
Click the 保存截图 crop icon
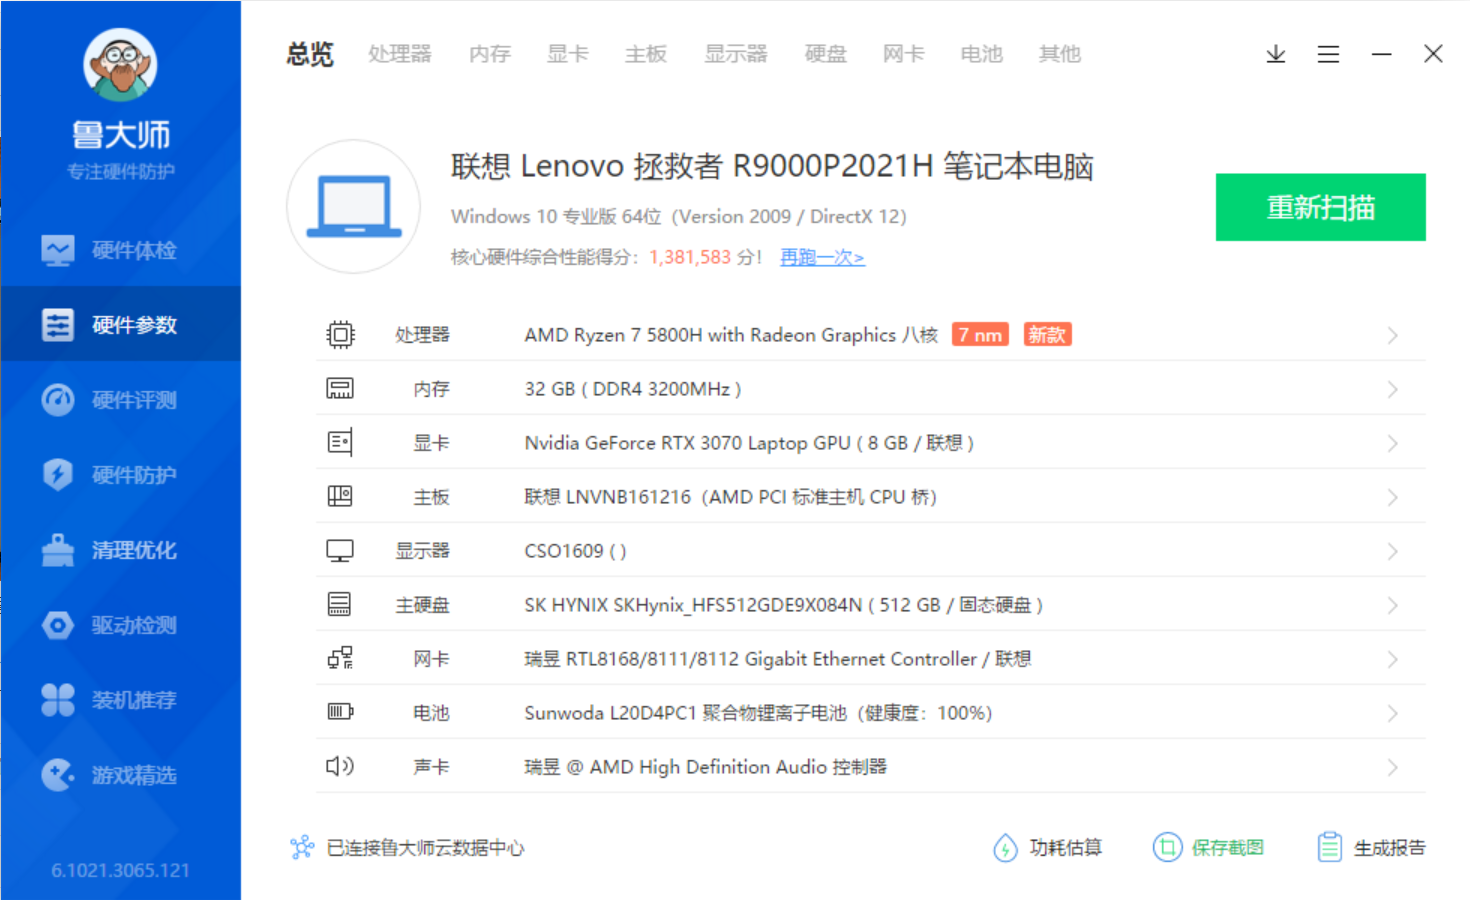1167,848
